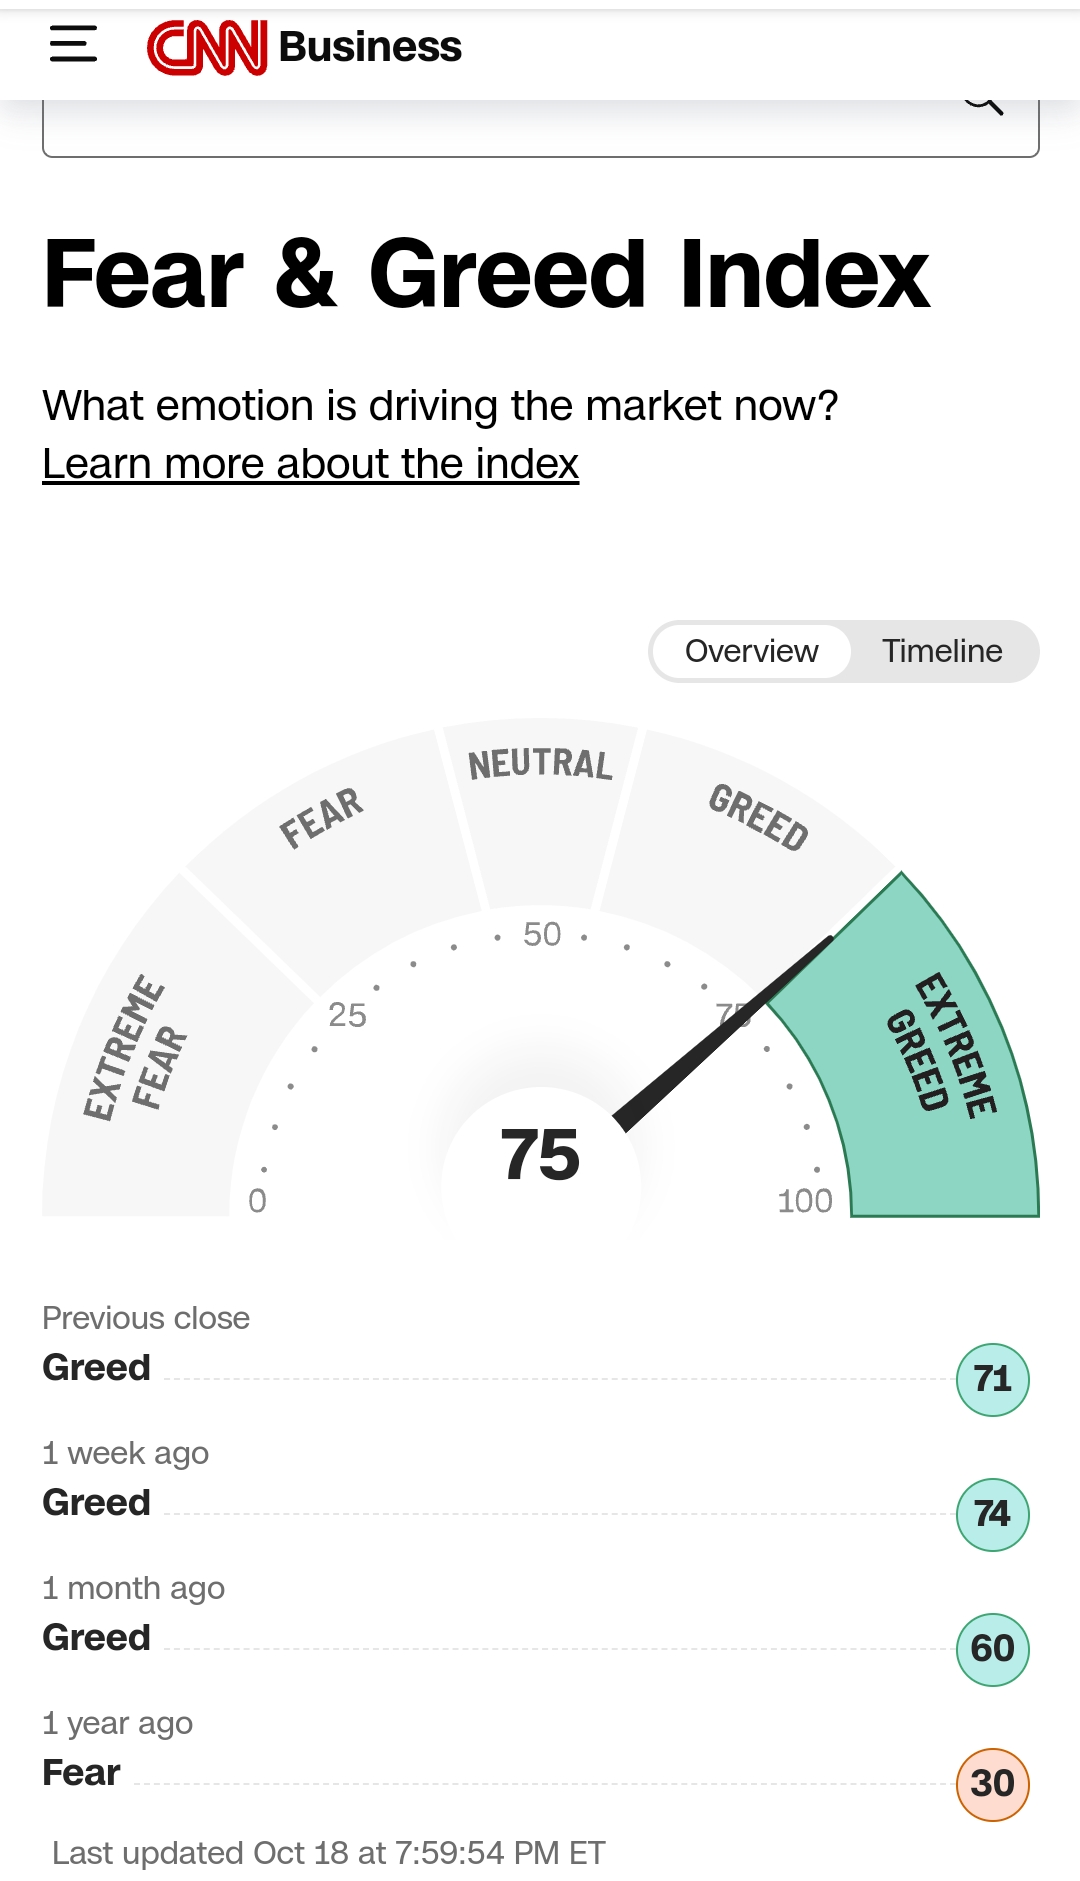
Task: Open Learn more about the index link
Action: [x=310, y=464]
